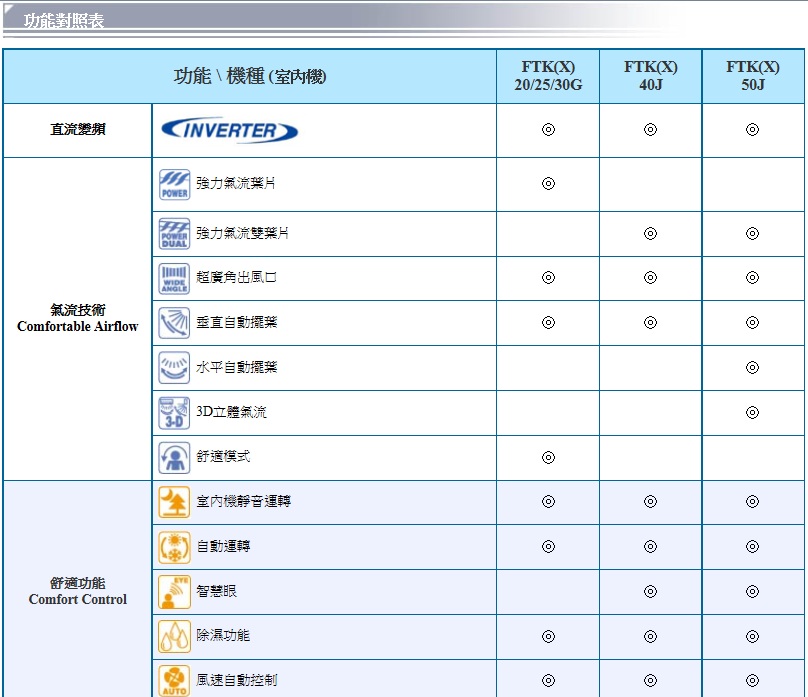
Task: Click the INVERTER logo
Action: pos(229,131)
